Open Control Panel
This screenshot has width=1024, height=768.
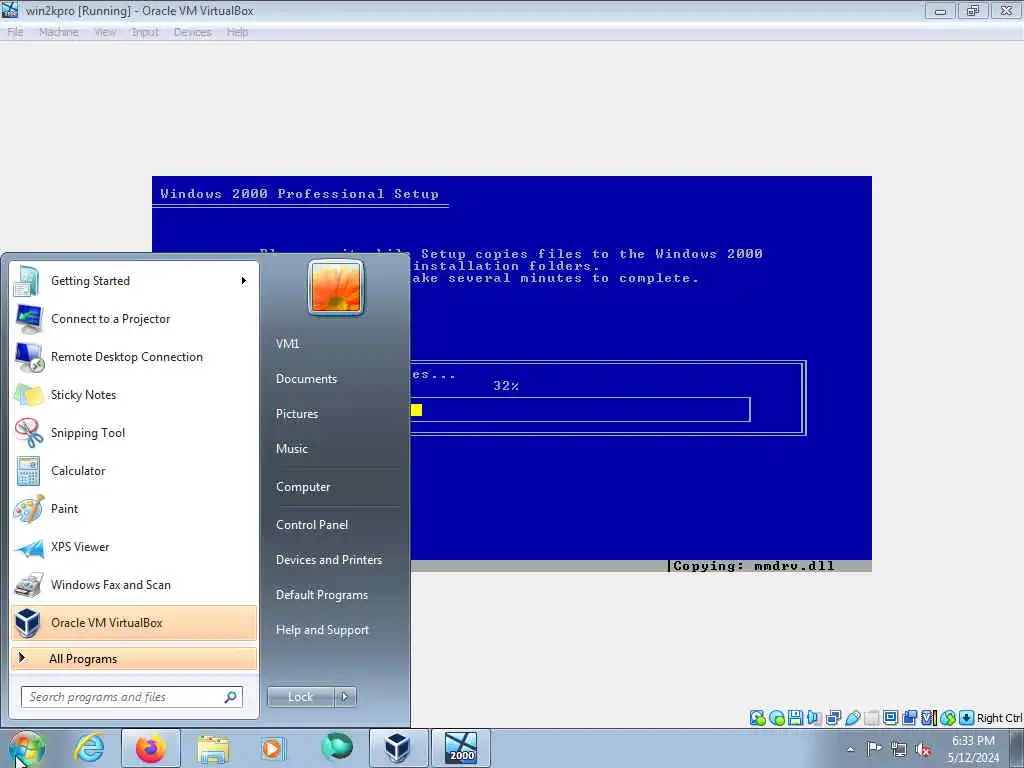[x=312, y=525]
